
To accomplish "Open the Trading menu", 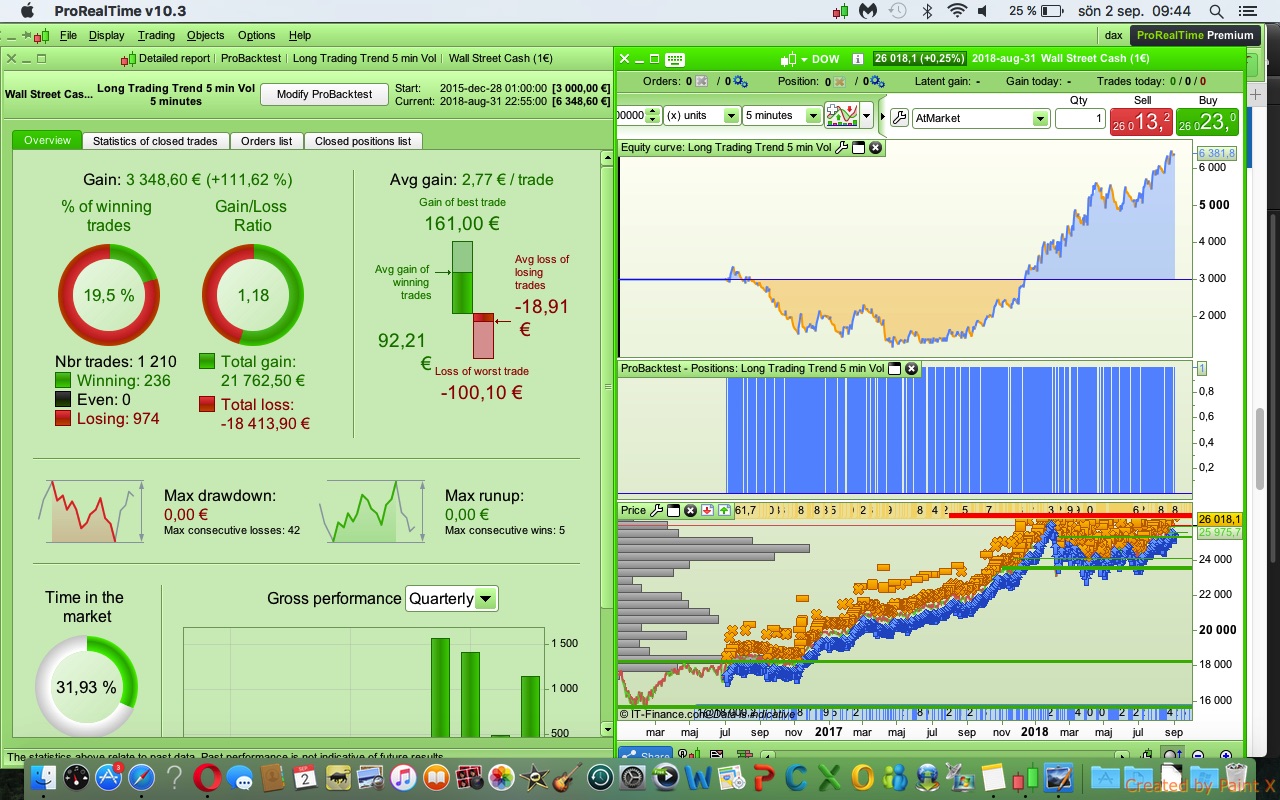I will pos(156,35).
